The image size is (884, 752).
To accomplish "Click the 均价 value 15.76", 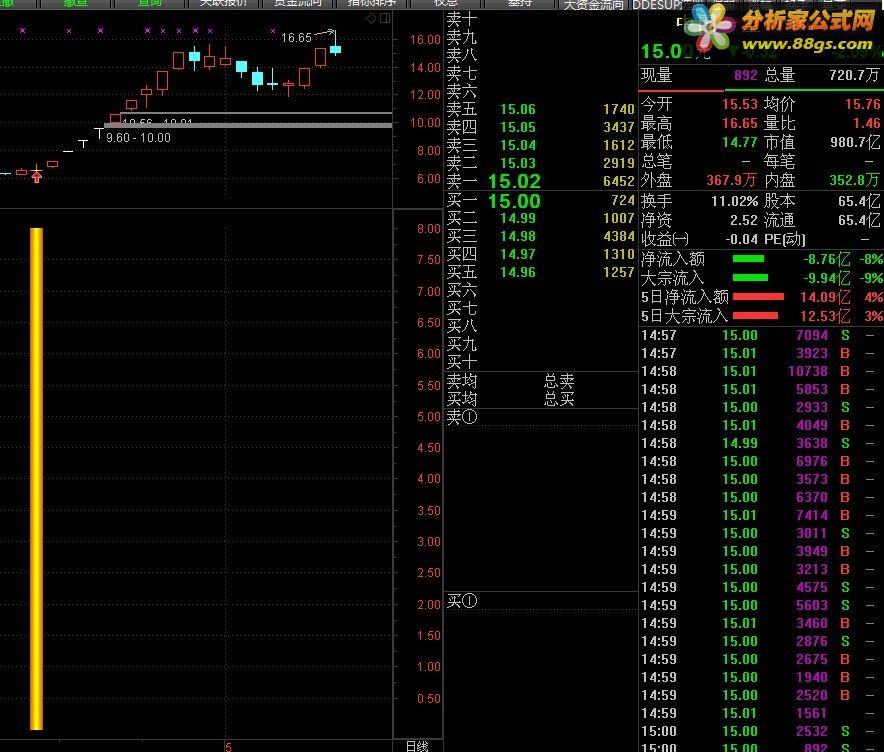I will (863, 104).
